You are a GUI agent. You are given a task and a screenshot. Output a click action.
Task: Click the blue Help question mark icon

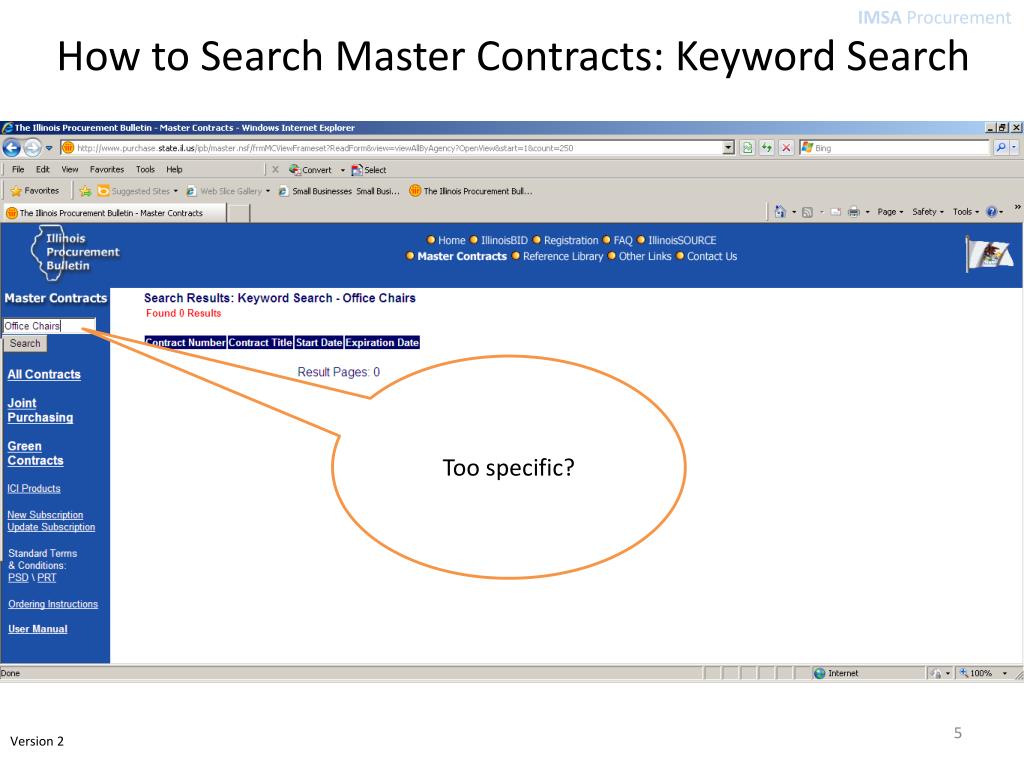click(992, 212)
